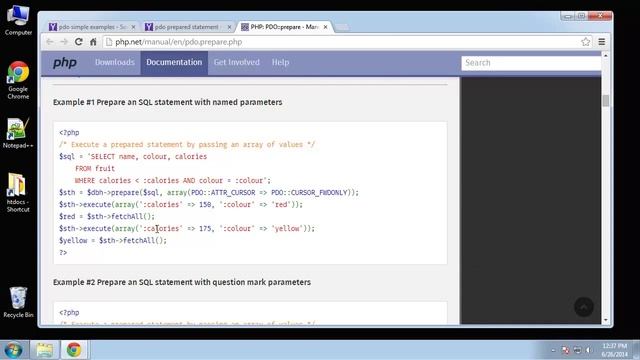Close the 'PHP: PDO::prepare' tab
Viewport: 640px width, 360px height.
click(x=325, y=27)
